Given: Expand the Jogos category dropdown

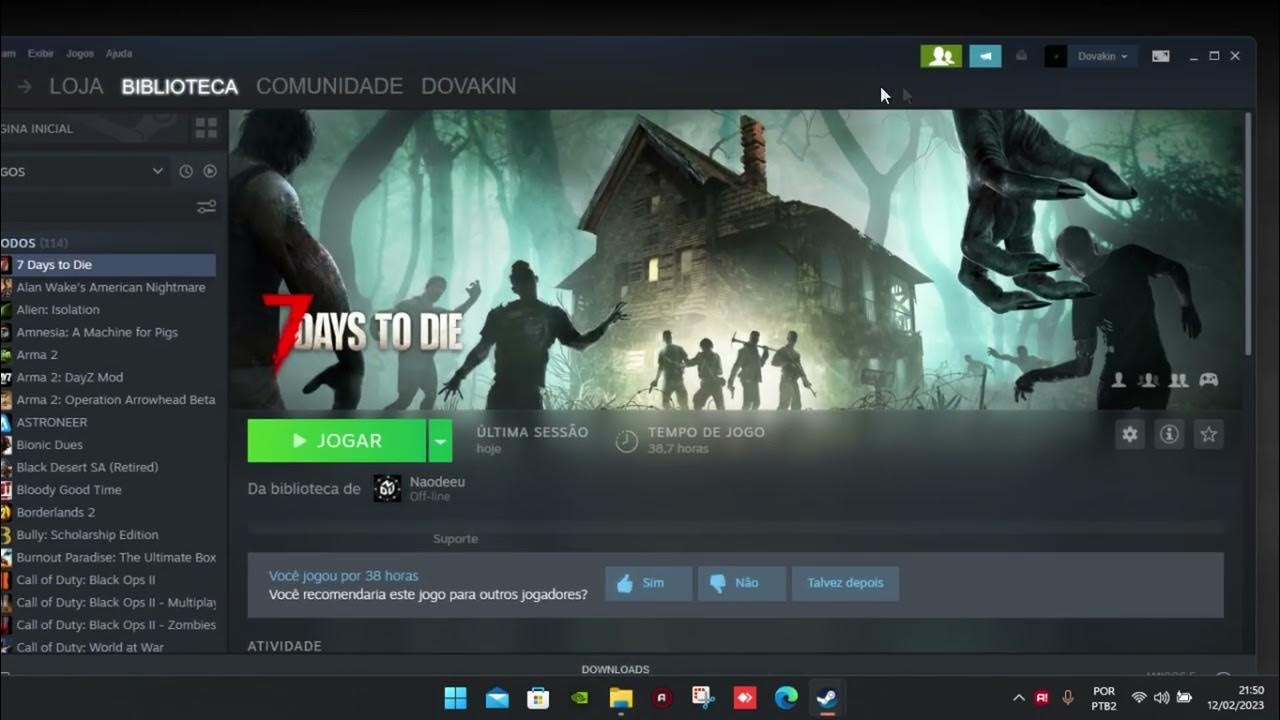Looking at the screenshot, I should point(157,171).
